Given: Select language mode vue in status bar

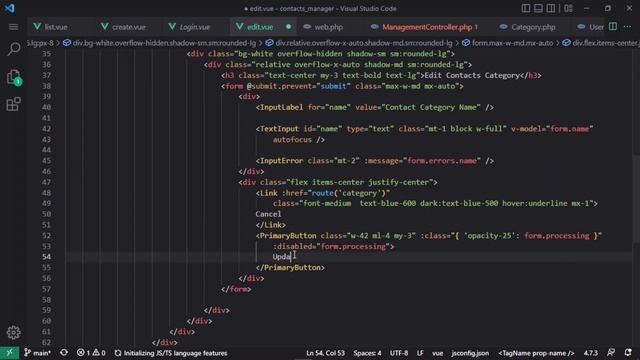Looking at the screenshot, I should click(438, 353).
